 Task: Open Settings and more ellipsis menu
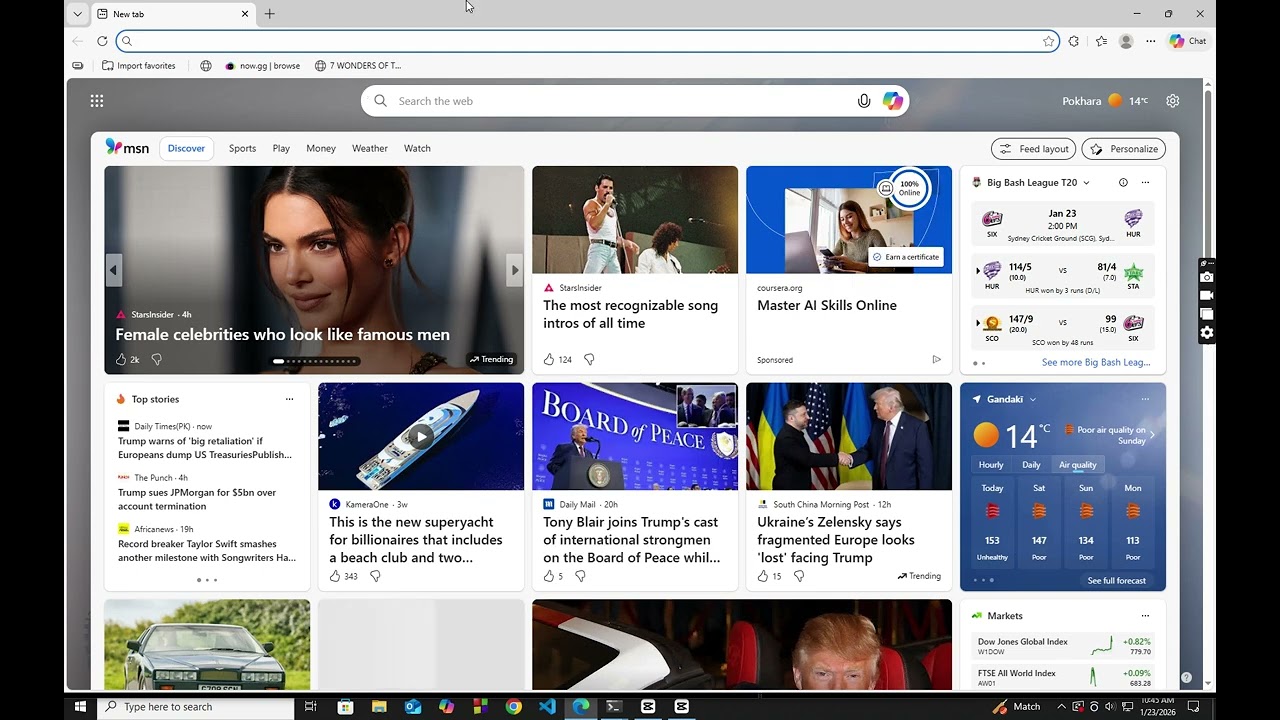tap(1151, 41)
